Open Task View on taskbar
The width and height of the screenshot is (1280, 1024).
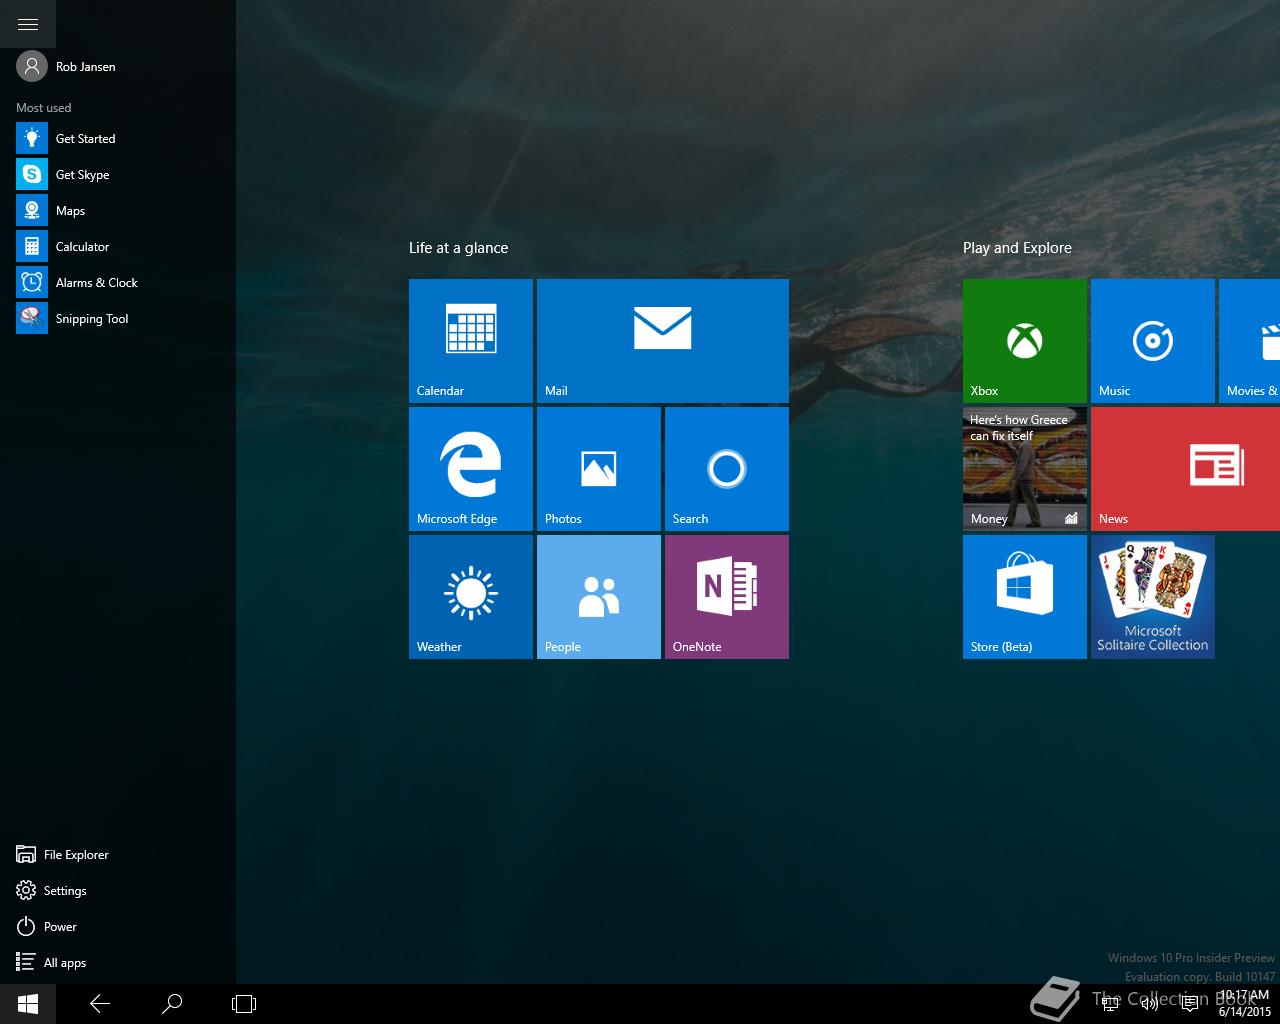244,1004
